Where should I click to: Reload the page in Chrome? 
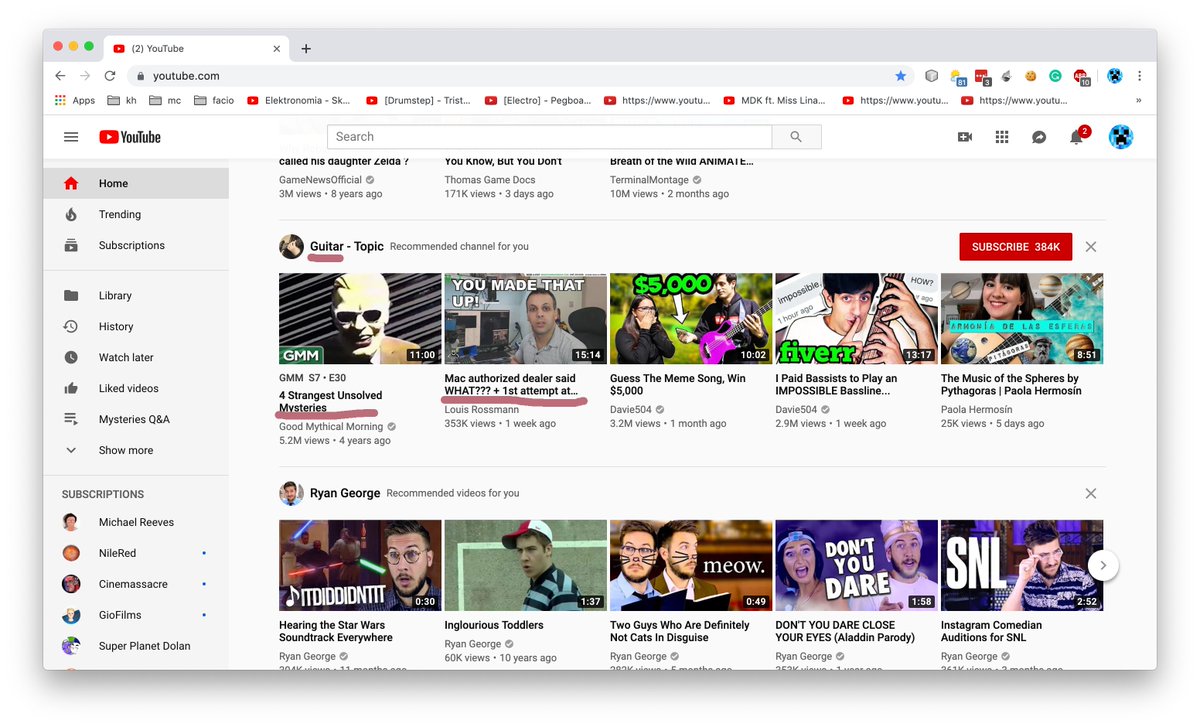[110, 76]
